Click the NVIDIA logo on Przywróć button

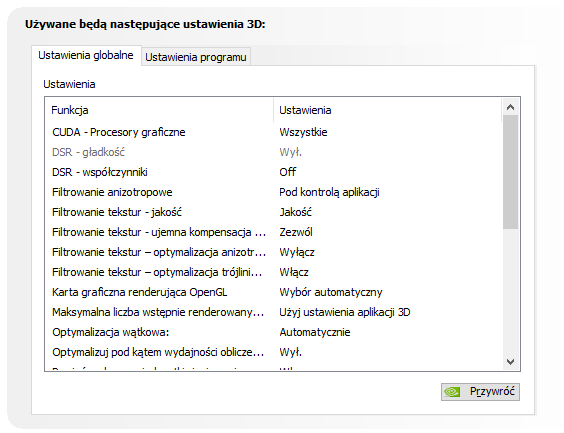click(x=452, y=392)
